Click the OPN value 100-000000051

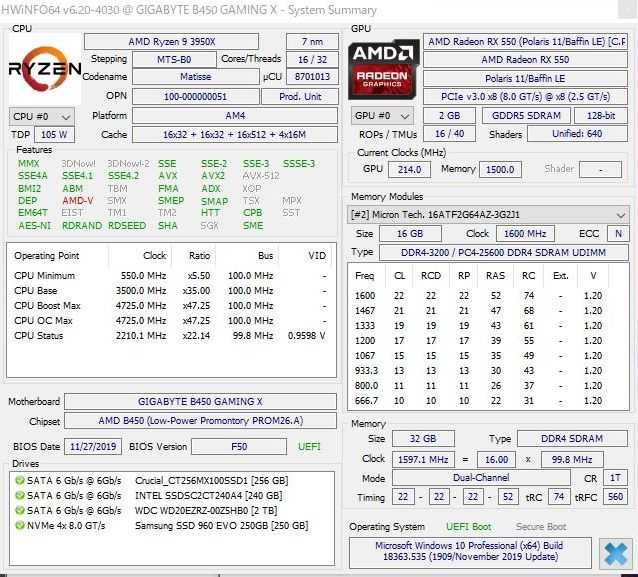pyautogui.click(x=195, y=97)
